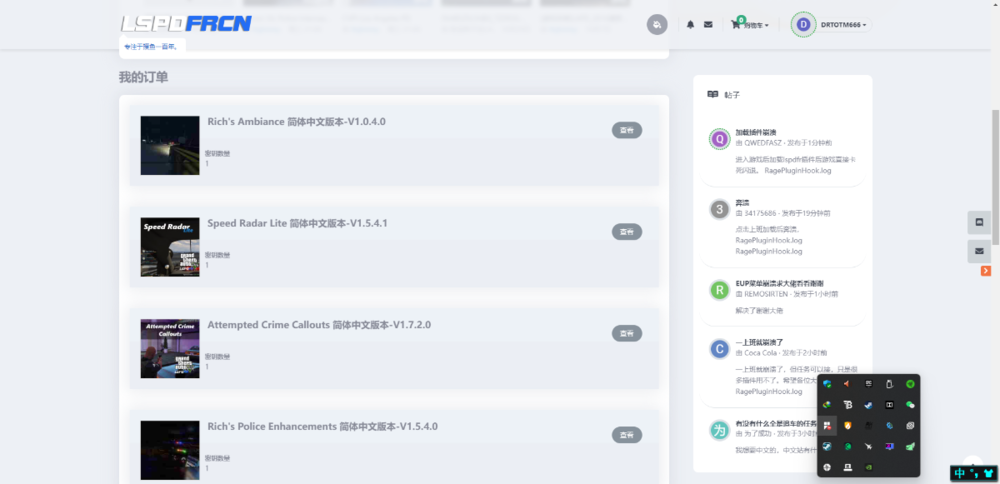Click the notification bell icon
The height and width of the screenshot is (484, 1000).
pos(690,25)
